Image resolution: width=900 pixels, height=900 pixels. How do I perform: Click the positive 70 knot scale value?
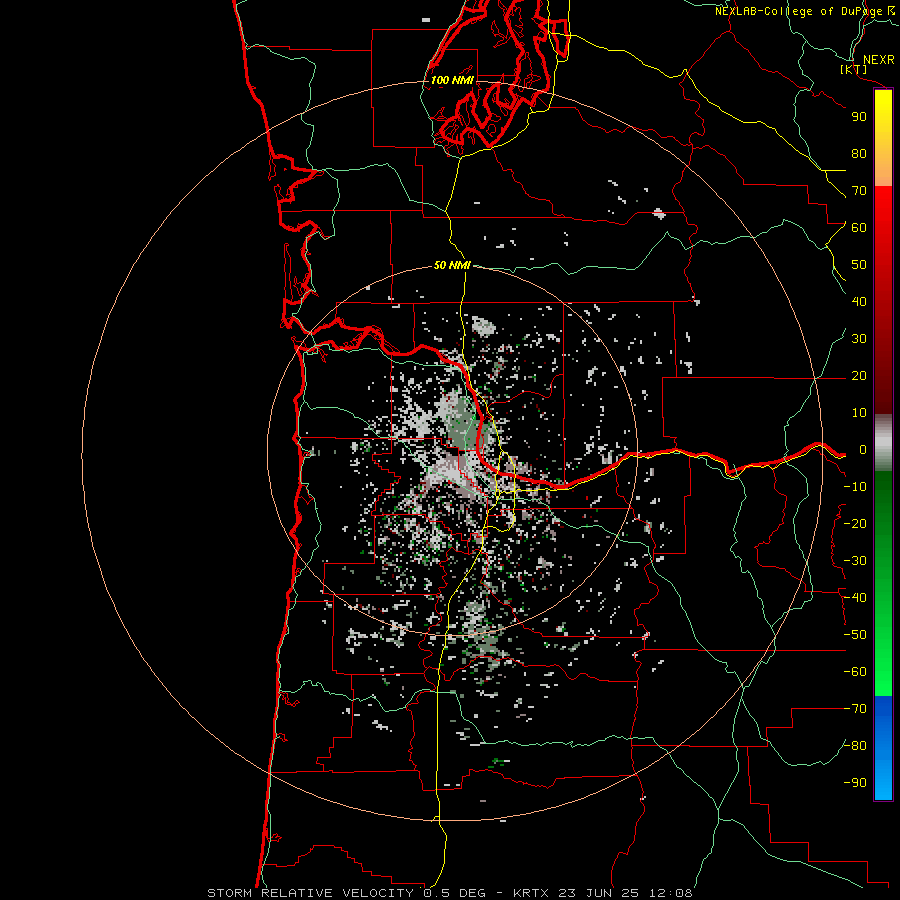pyautogui.click(x=859, y=191)
